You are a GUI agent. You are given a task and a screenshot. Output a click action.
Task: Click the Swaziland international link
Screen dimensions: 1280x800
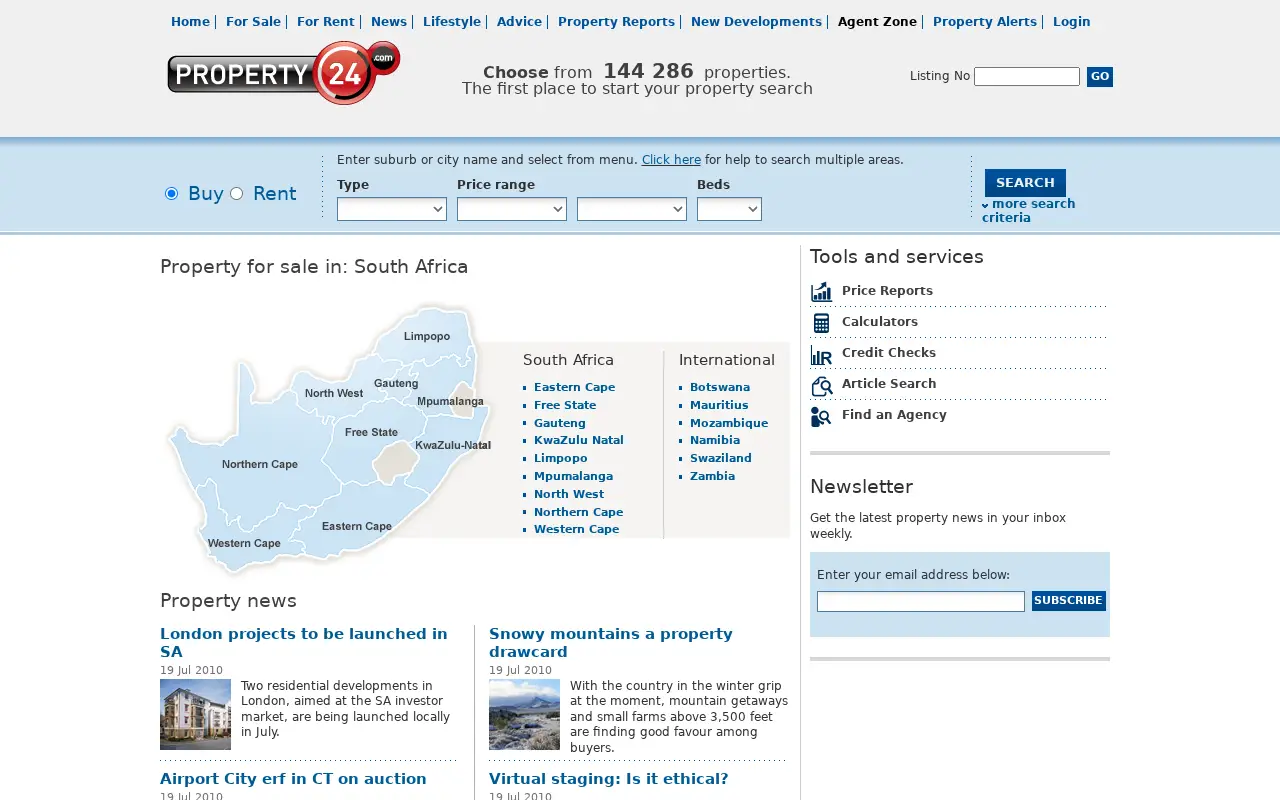pos(721,458)
